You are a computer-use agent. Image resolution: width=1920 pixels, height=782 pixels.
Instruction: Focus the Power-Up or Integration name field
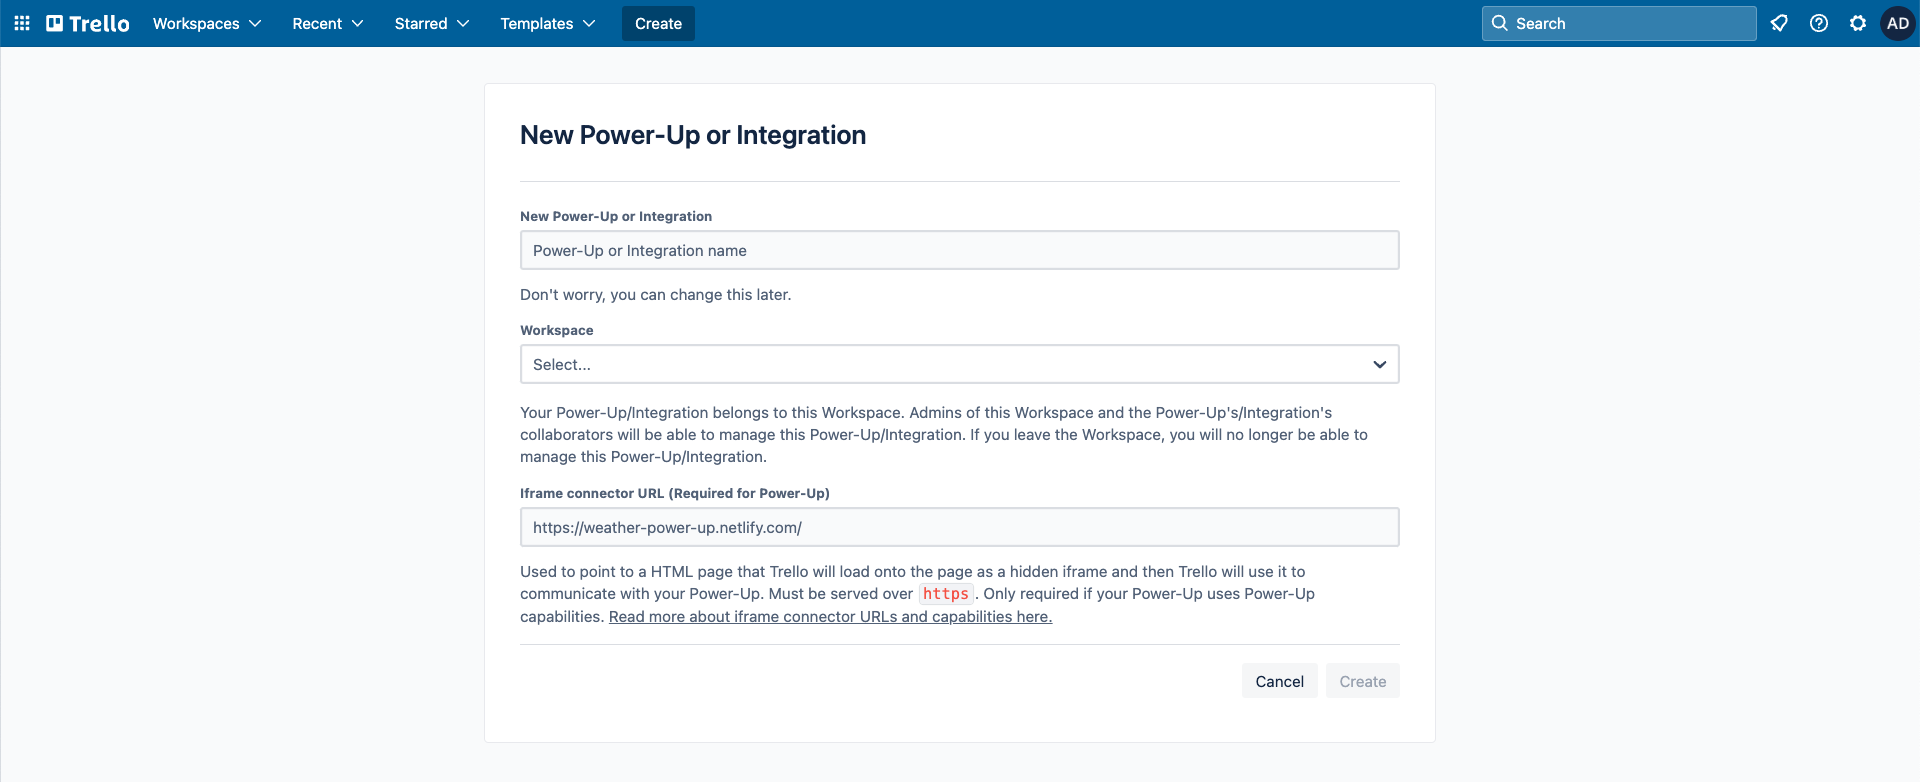coord(960,250)
